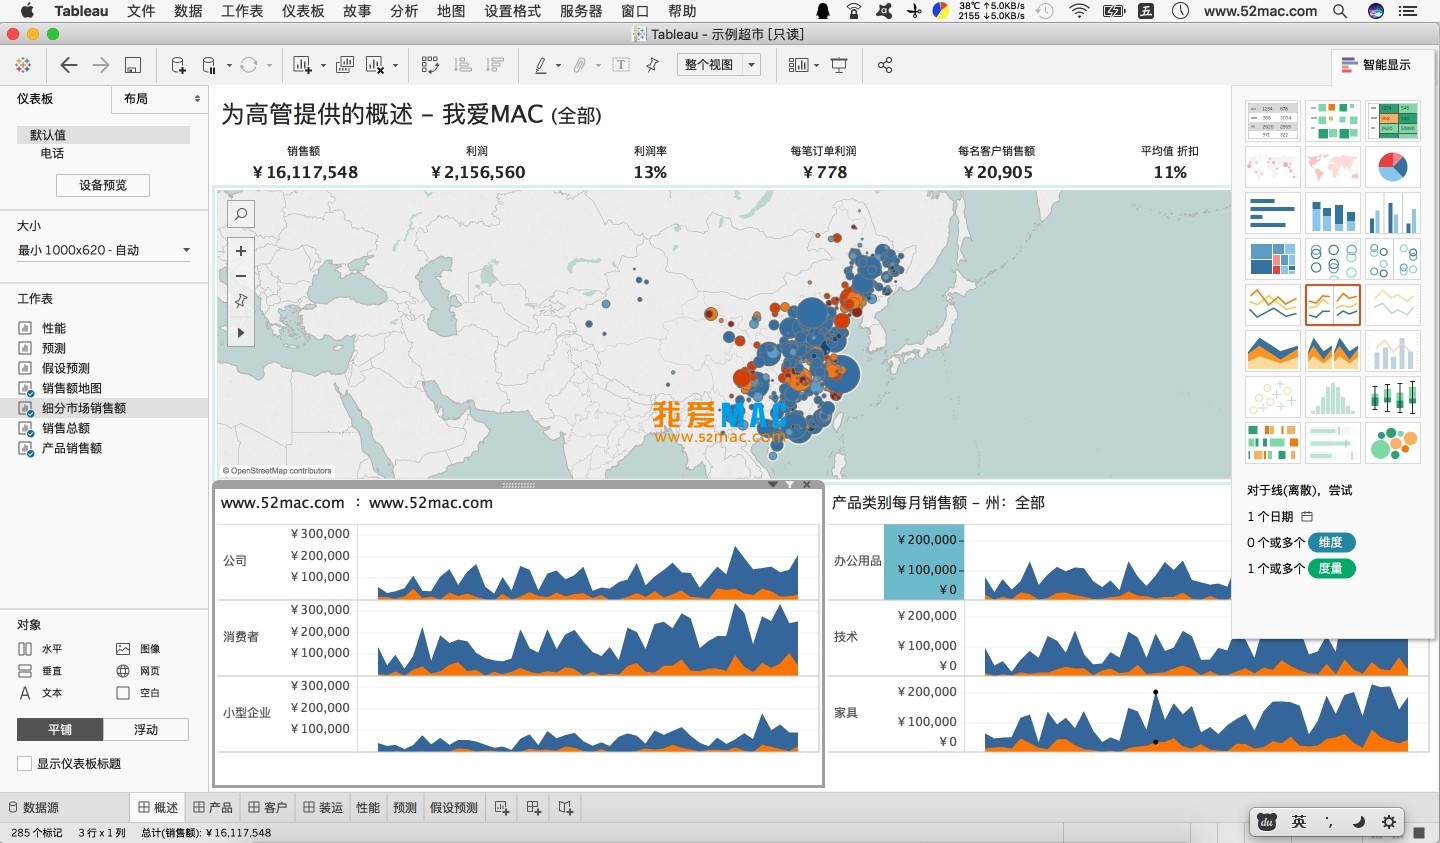Open the Apple menu

pos(27,11)
